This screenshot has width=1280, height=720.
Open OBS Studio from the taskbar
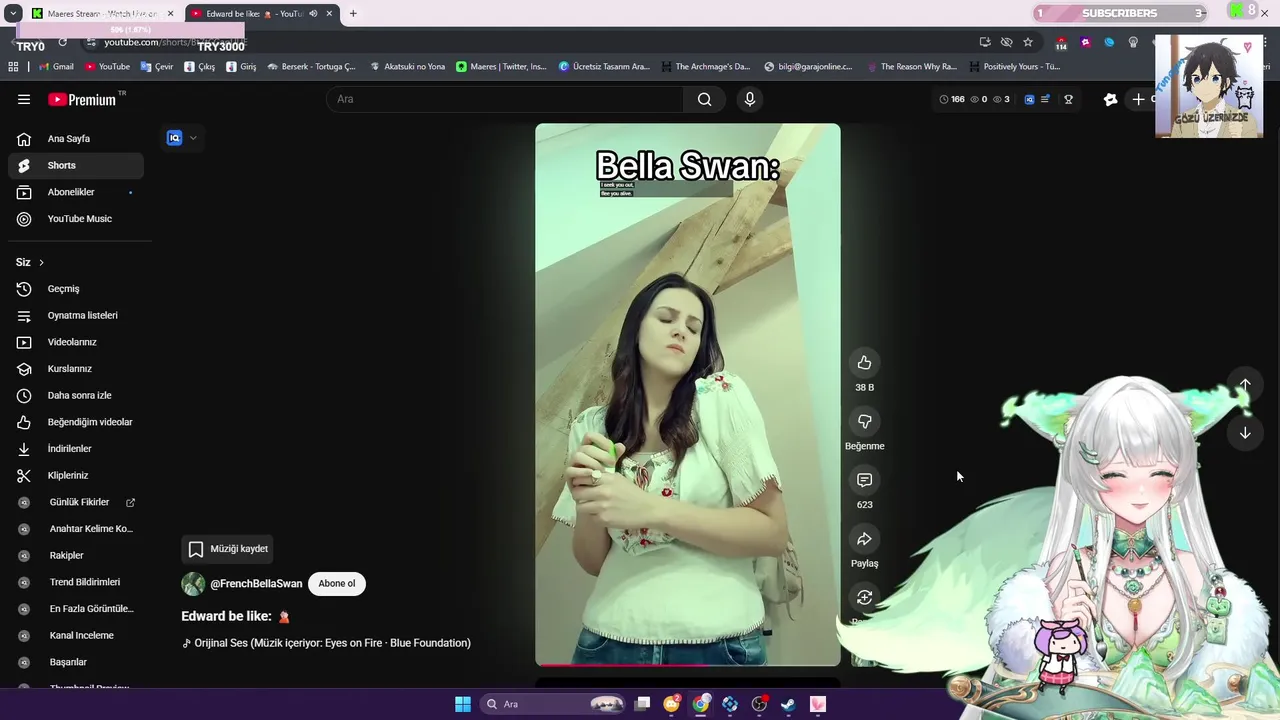point(759,704)
